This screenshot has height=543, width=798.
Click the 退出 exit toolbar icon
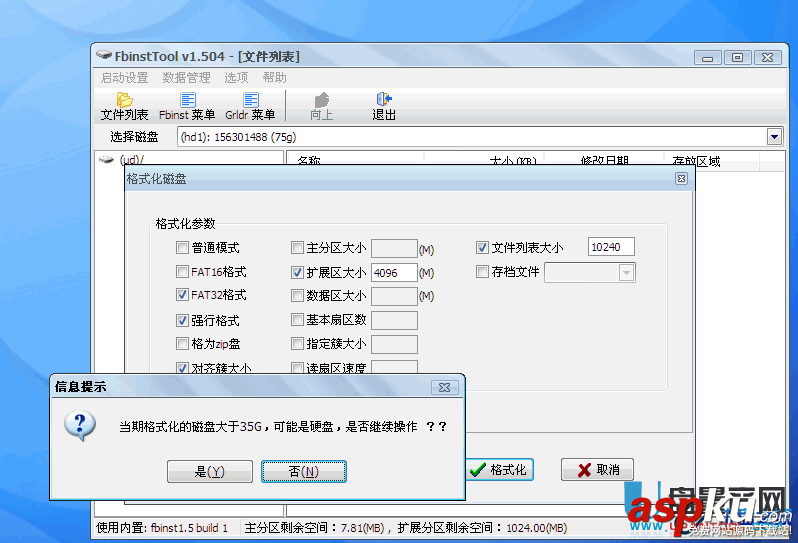tap(384, 106)
